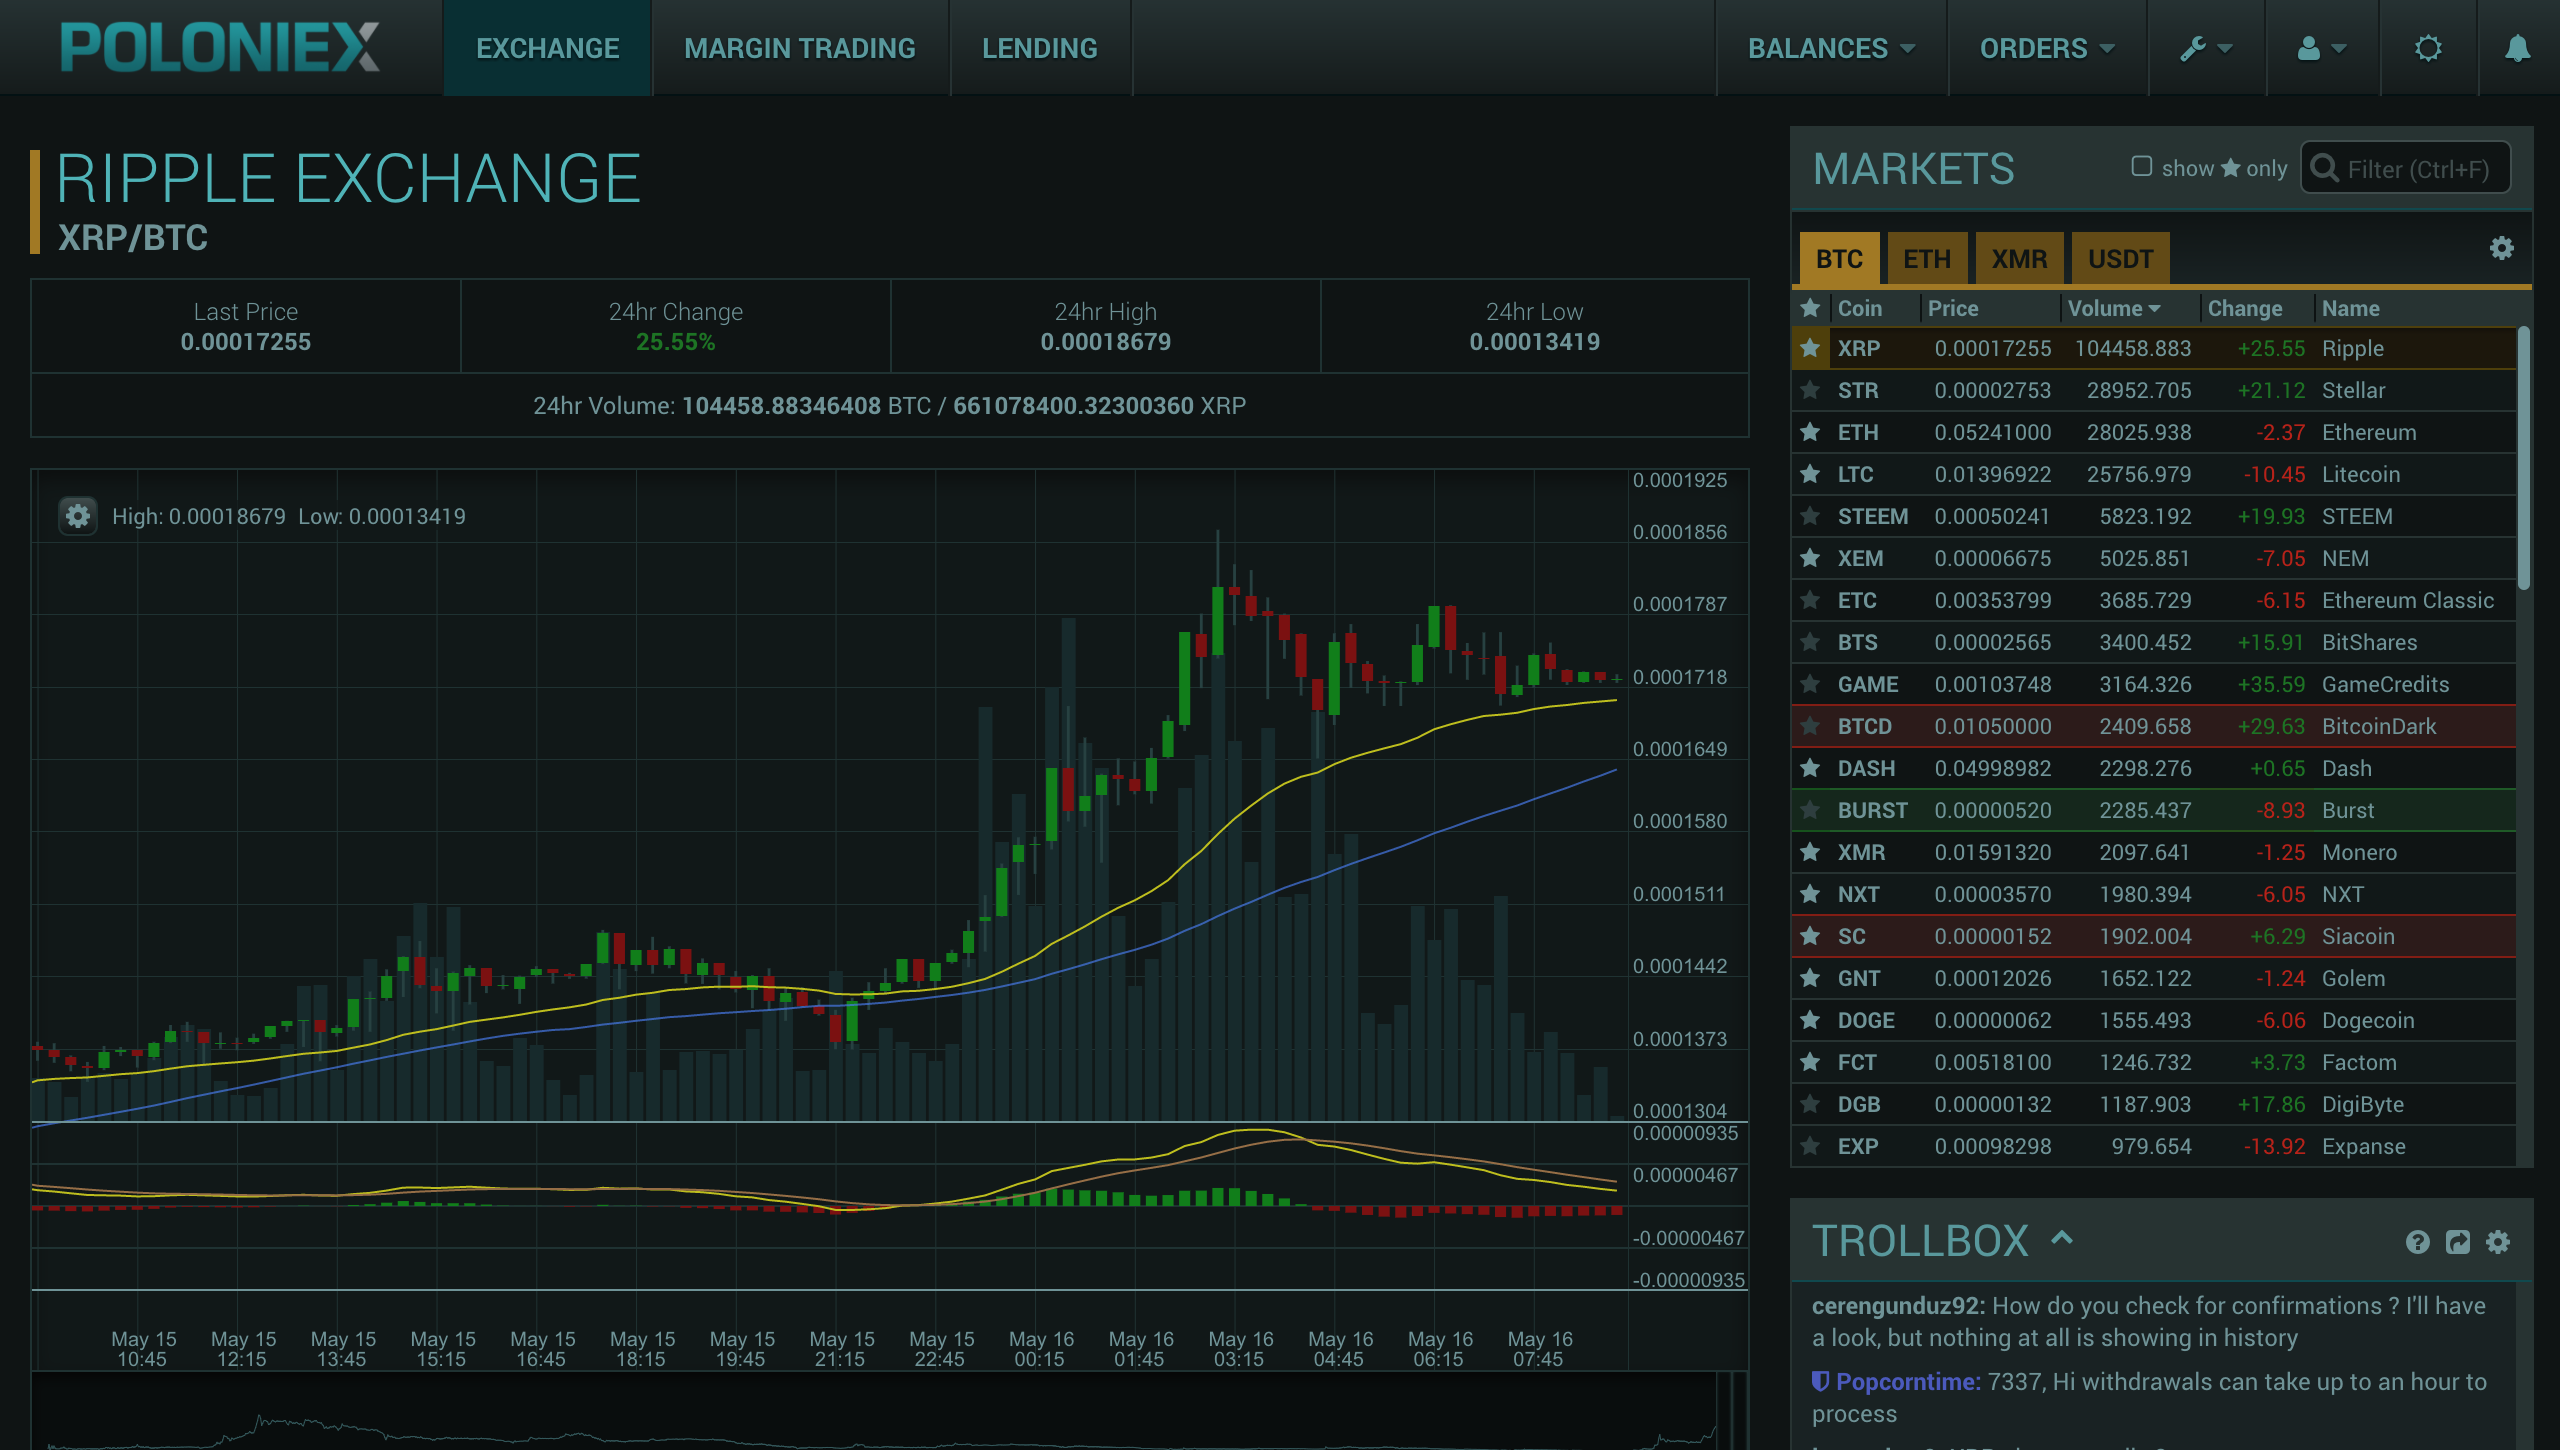Click the markets list scrollbar
Screen dimensions: 2560x1450
point(2524,458)
